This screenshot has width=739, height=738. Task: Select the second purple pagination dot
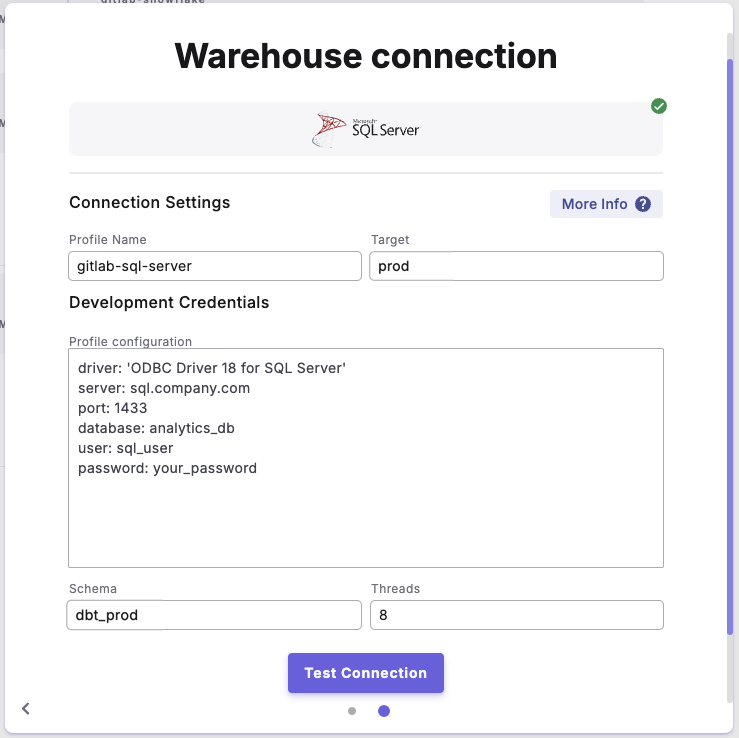[384, 711]
